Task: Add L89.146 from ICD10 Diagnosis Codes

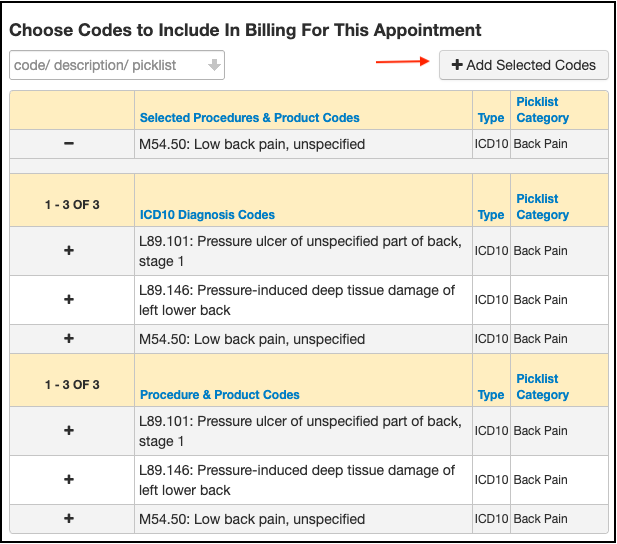Action: tap(69, 299)
